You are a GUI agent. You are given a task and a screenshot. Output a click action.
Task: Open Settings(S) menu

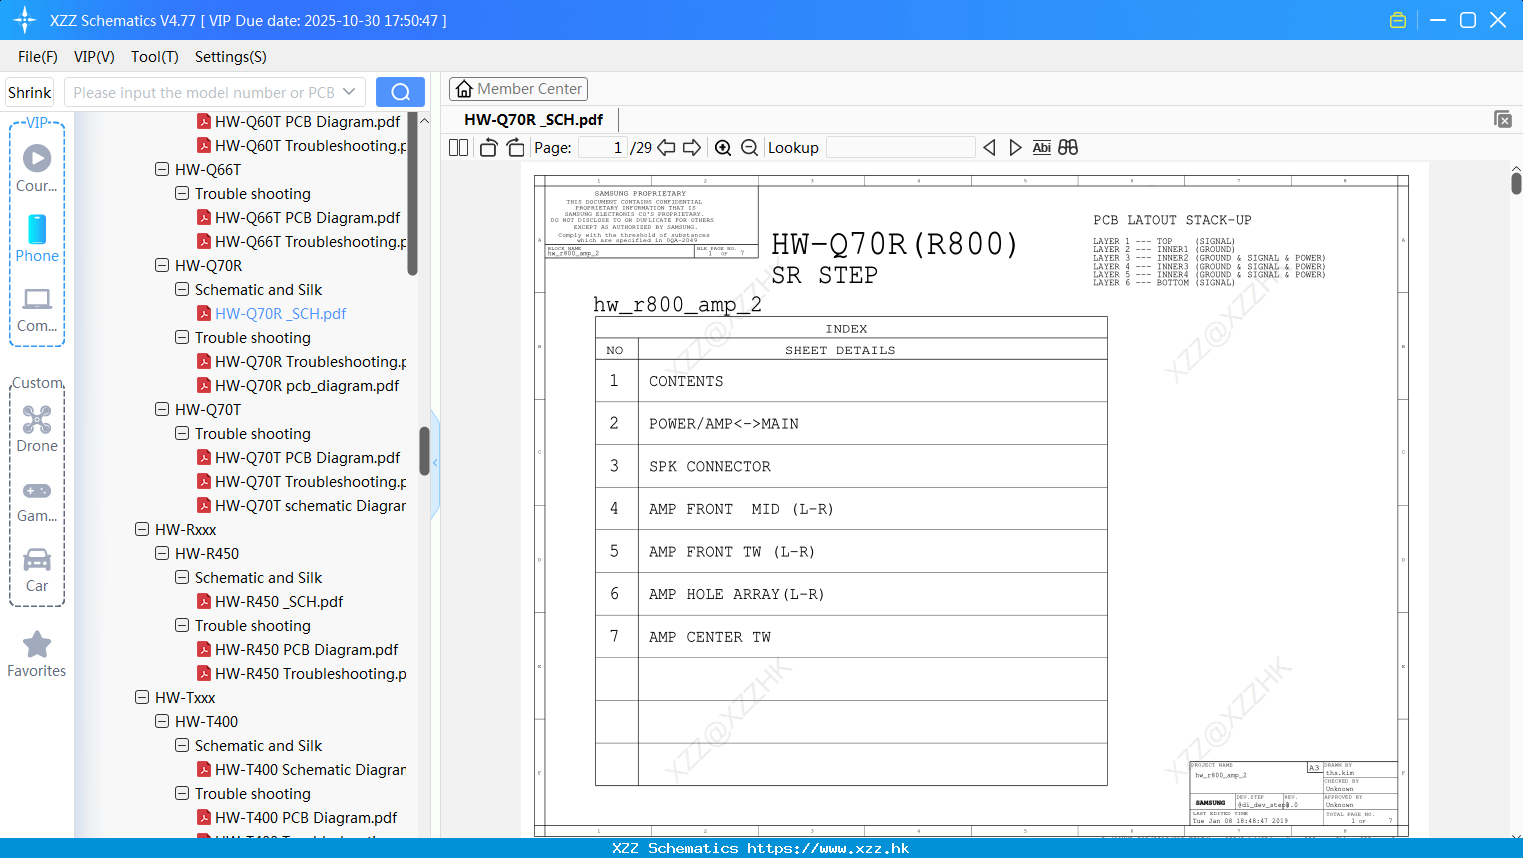[230, 57]
